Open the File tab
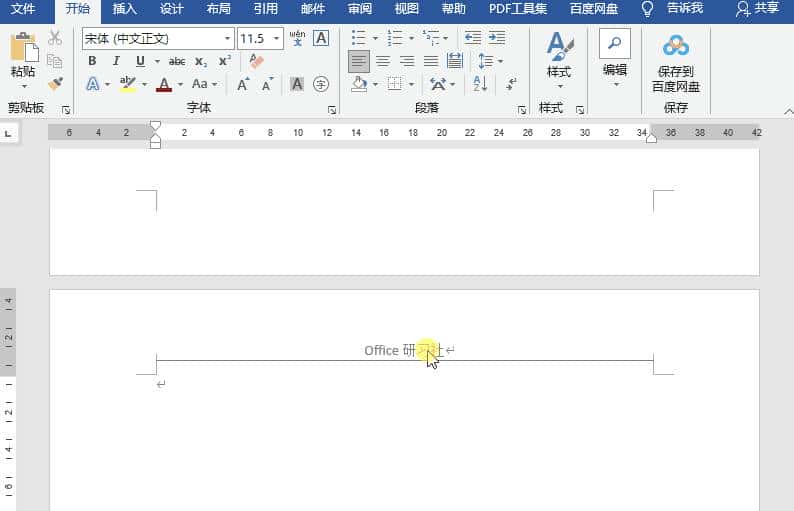Image resolution: width=794 pixels, height=511 pixels. pos(23,9)
